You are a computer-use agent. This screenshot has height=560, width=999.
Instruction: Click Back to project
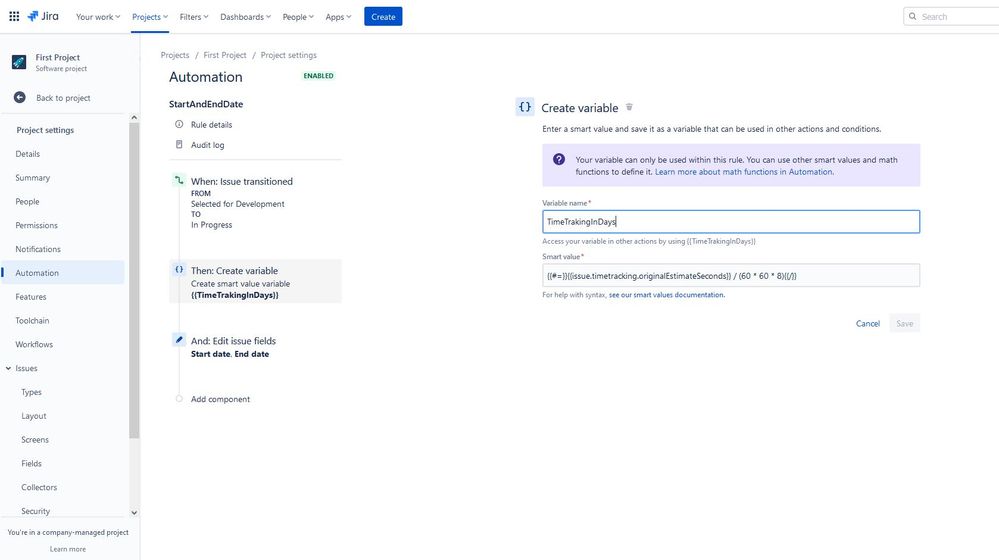point(63,97)
